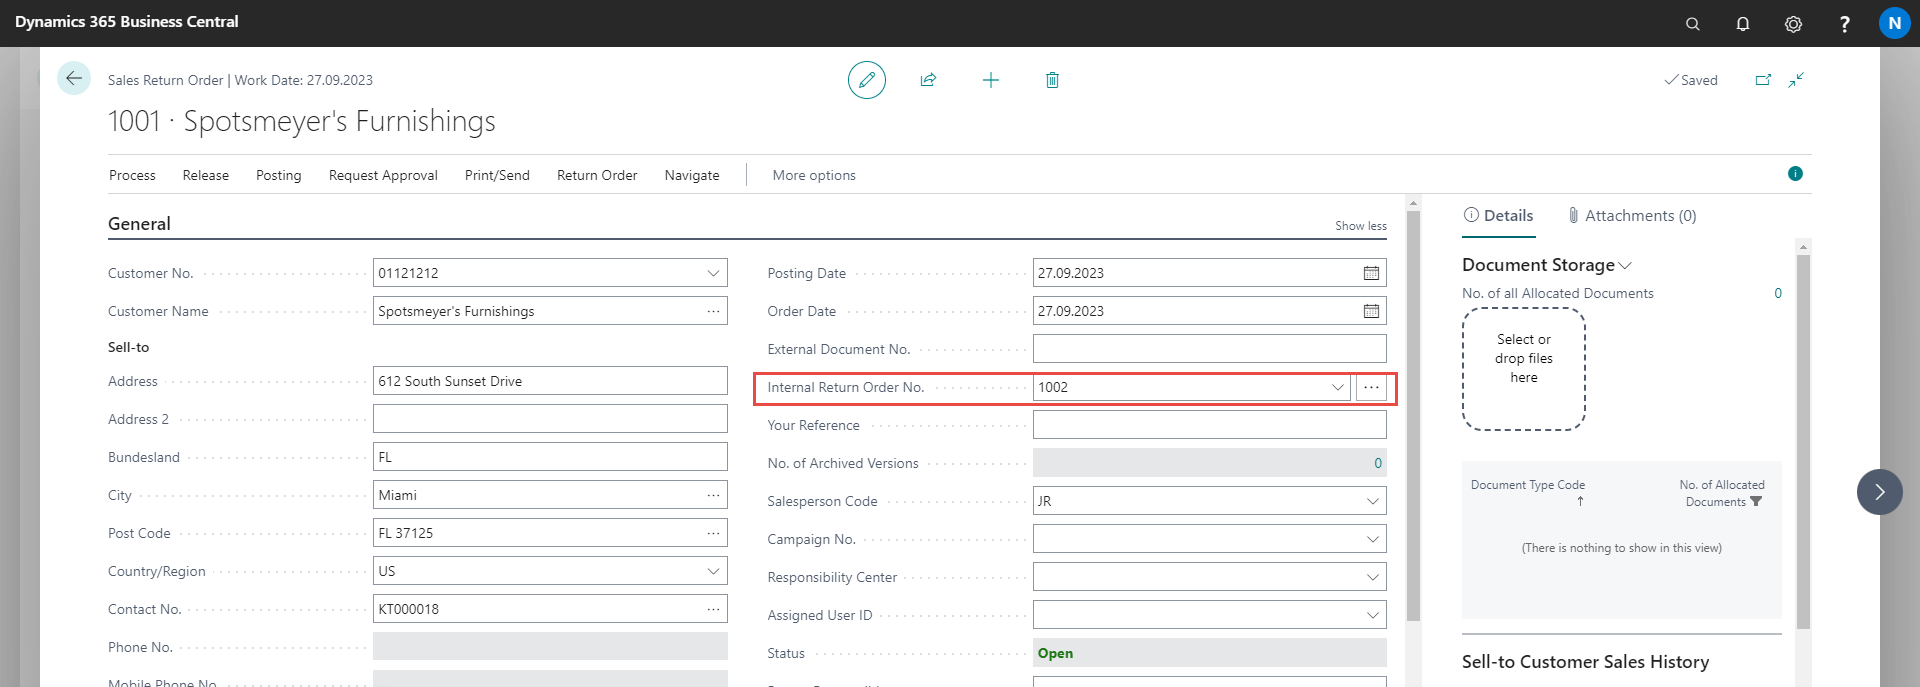Click the Your Reference input field
This screenshot has width=1920, height=687.
1210,425
